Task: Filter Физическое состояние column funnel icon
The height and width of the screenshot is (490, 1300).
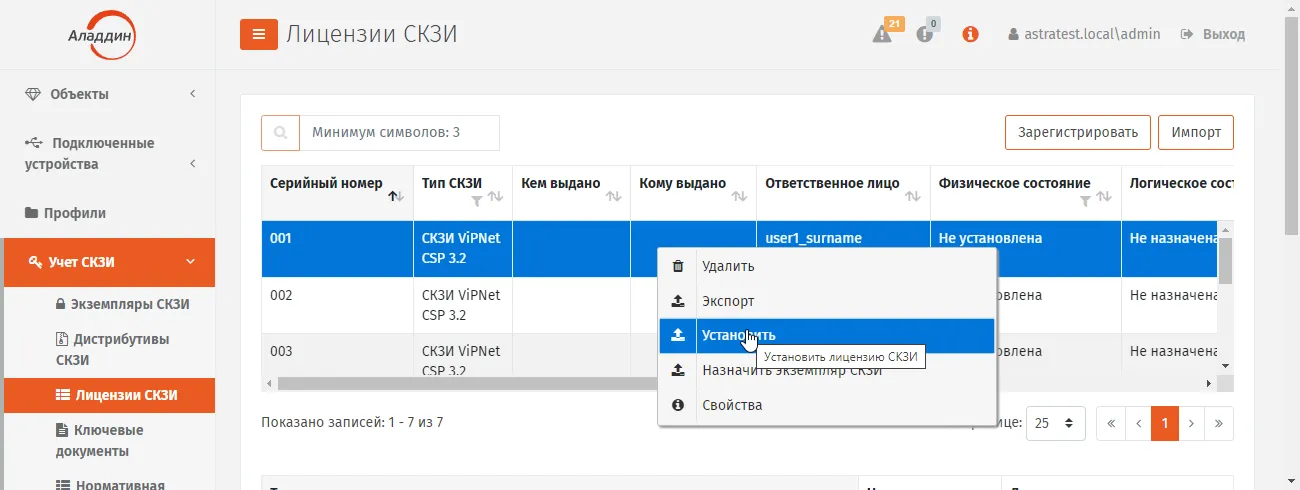Action: 1085,201
